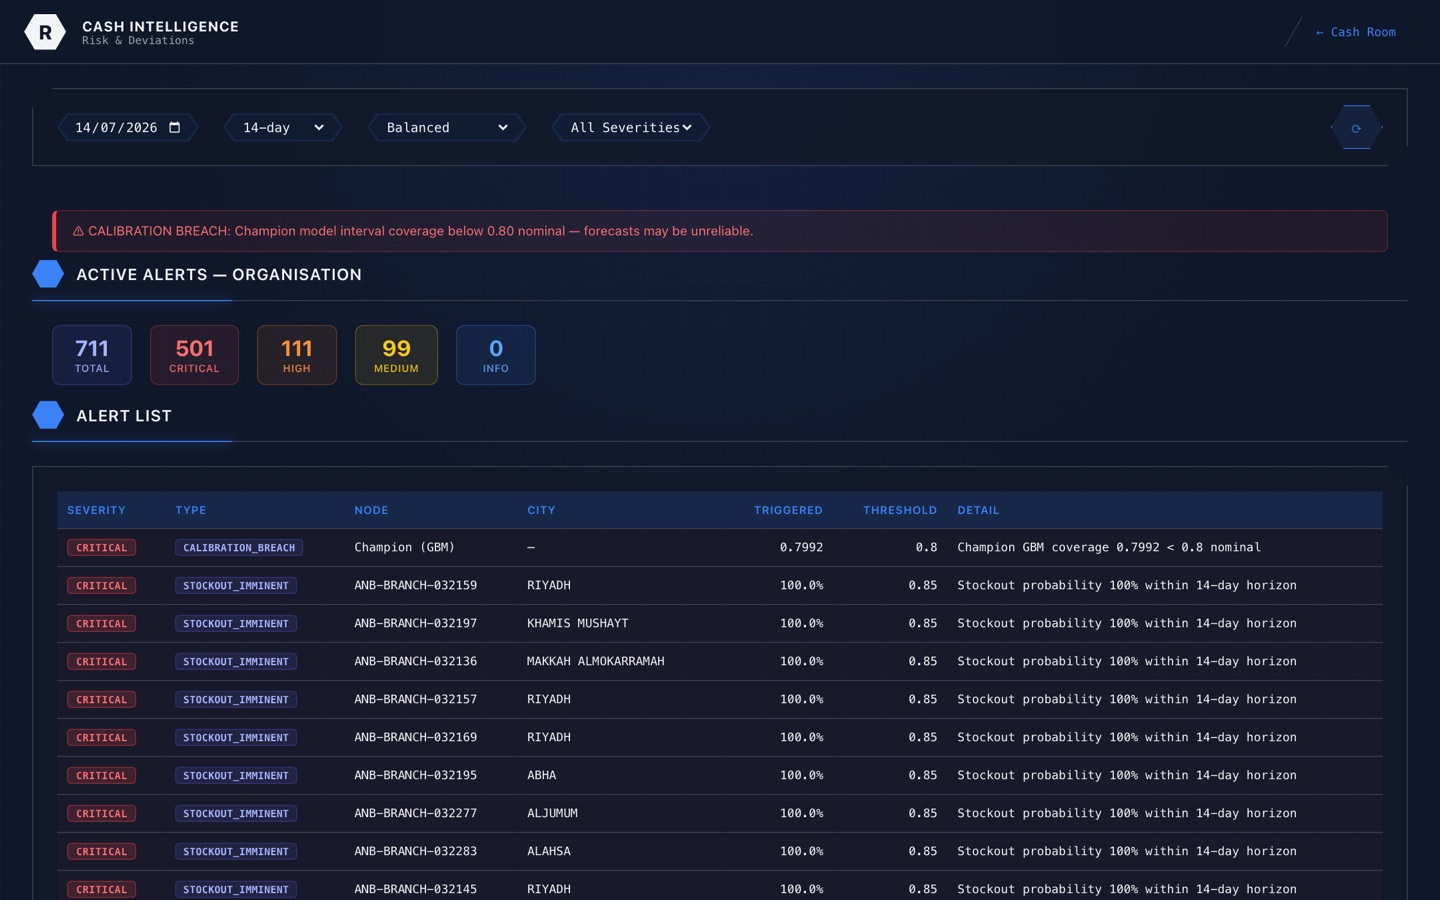Click CRITICAL badge in ANB-BRANCH-032197 row
The height and width of the screenshot is (900, 1440).
click(x=101, y=624)
